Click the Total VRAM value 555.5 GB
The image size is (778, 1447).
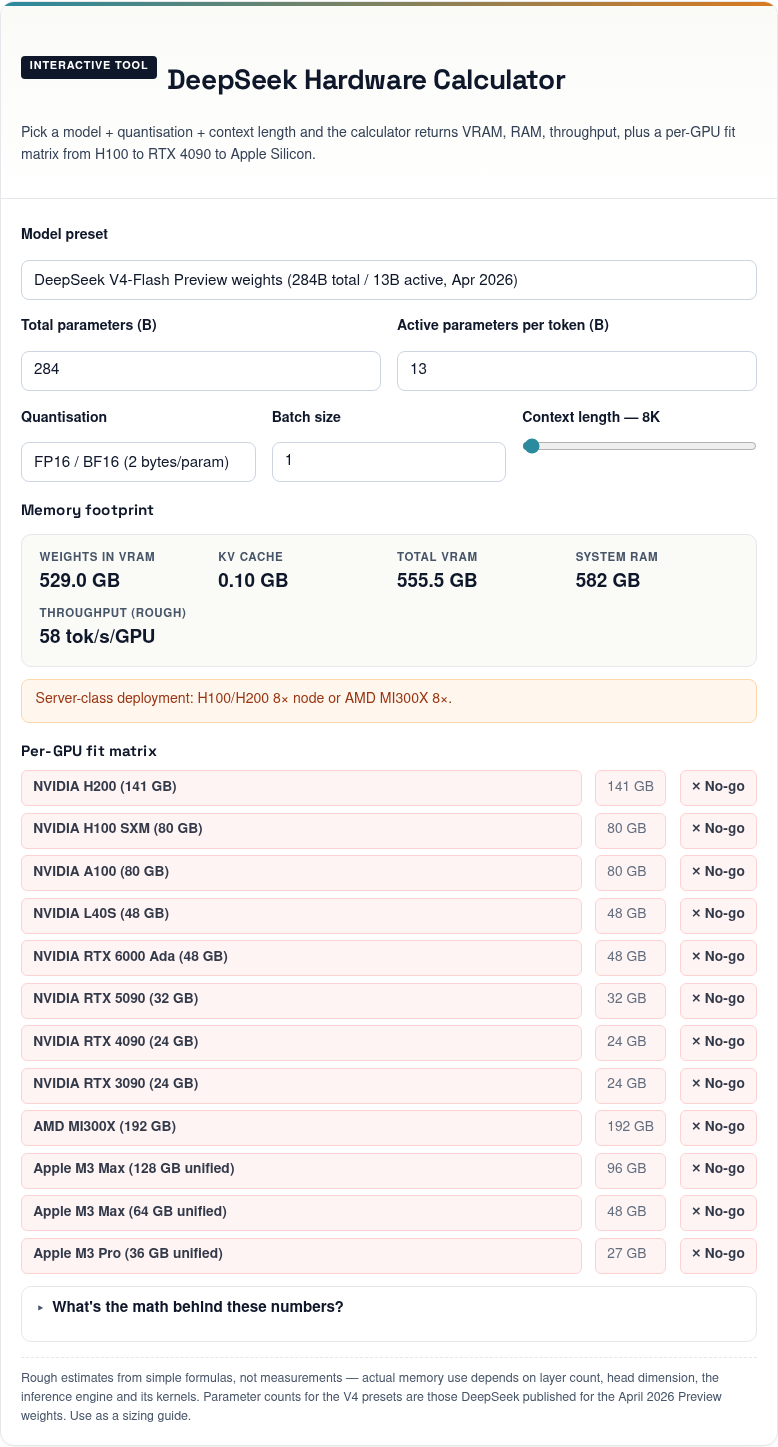pyautogui.click(x=437, y=581)
